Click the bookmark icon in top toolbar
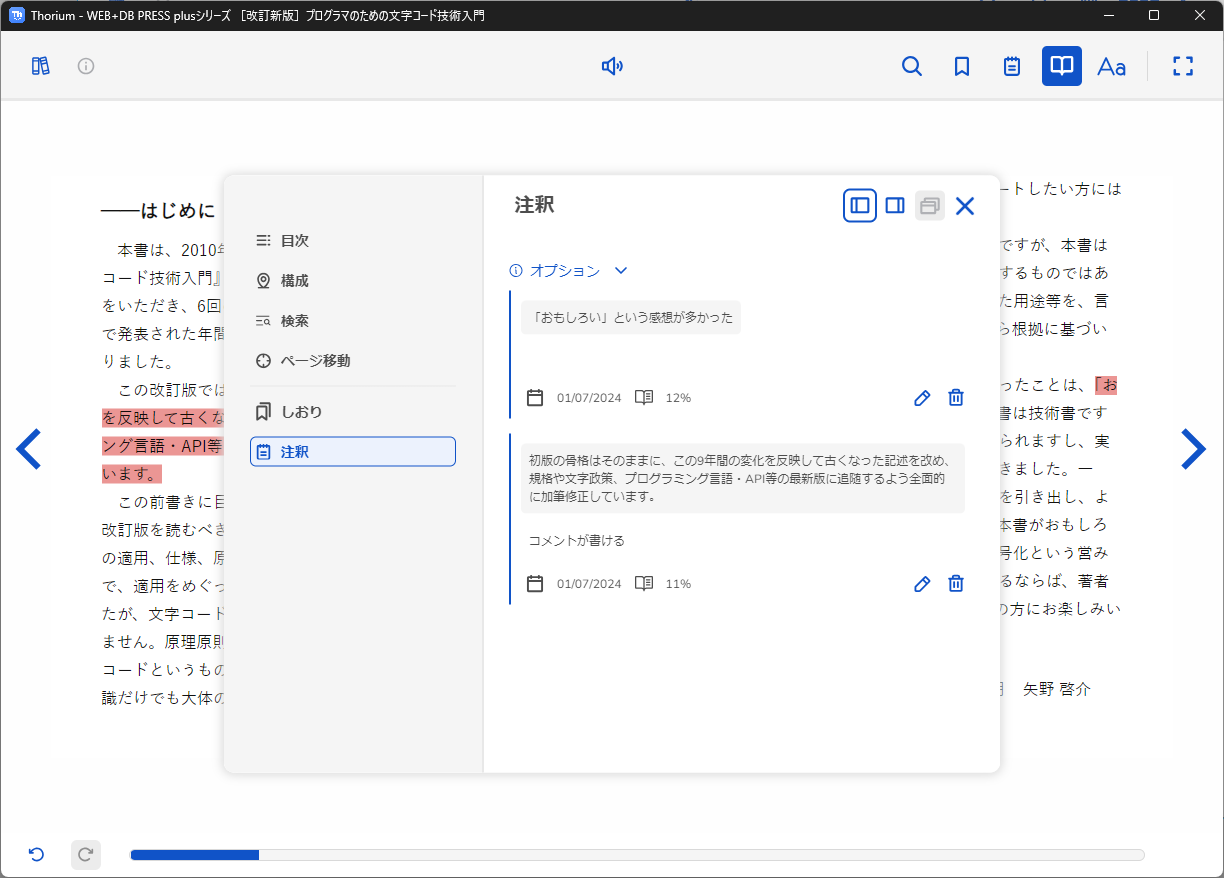Screen dimensions: 1224x878 tap(962, 66)
